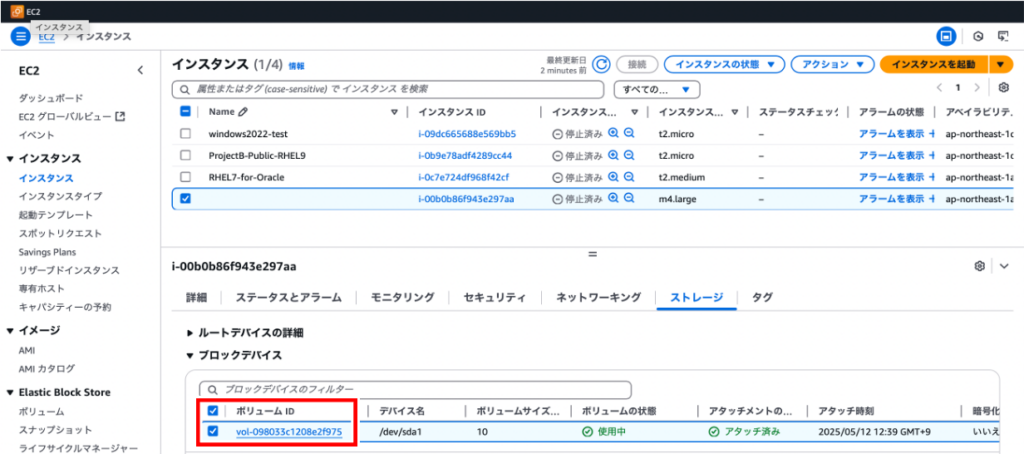1024x454 pixels.
Task: Zoom out status filter for RHEL7-for-Oracle
Action: (629, 177)
